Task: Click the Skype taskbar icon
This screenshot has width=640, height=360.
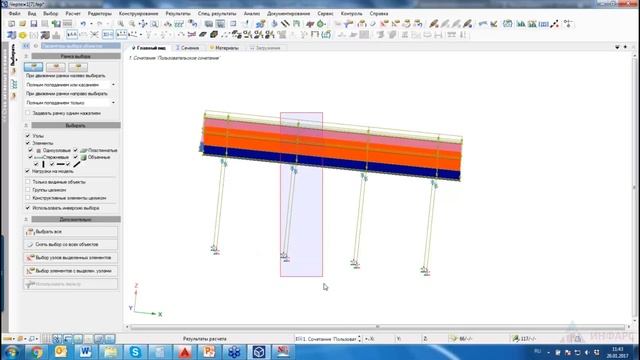Action: point(135,351)
